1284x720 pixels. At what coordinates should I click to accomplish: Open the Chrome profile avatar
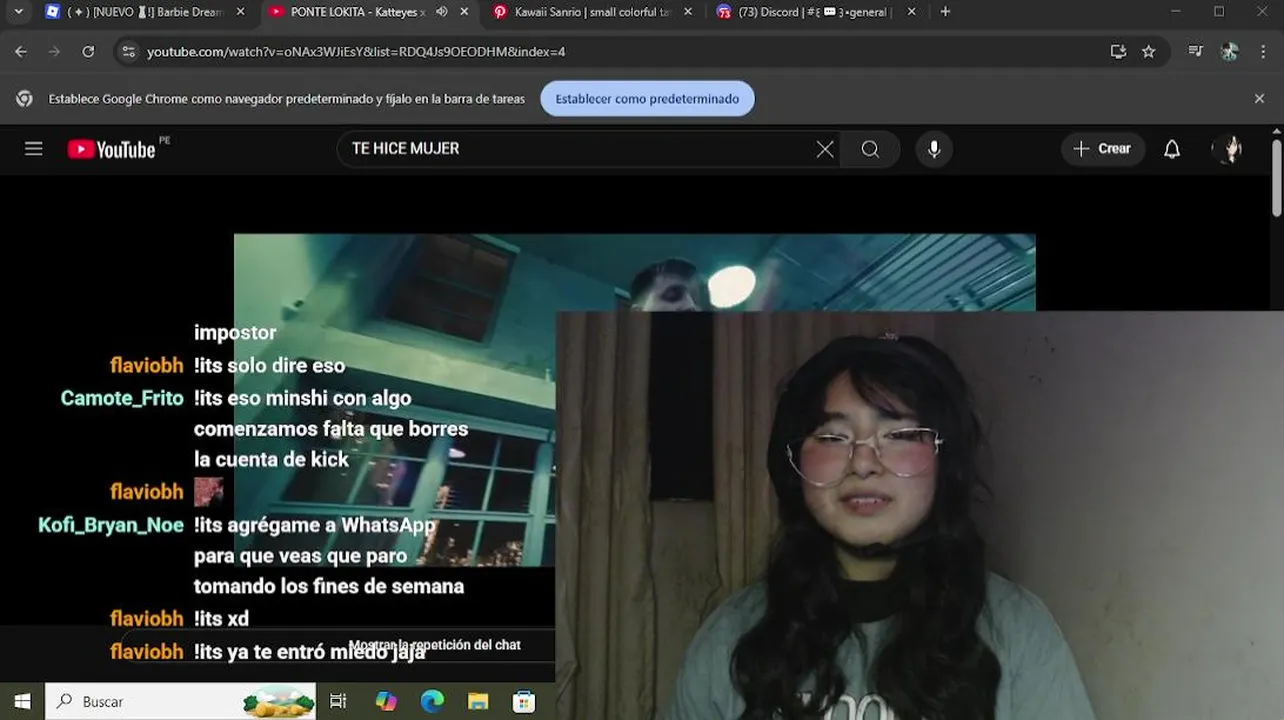coord(1229,52)
